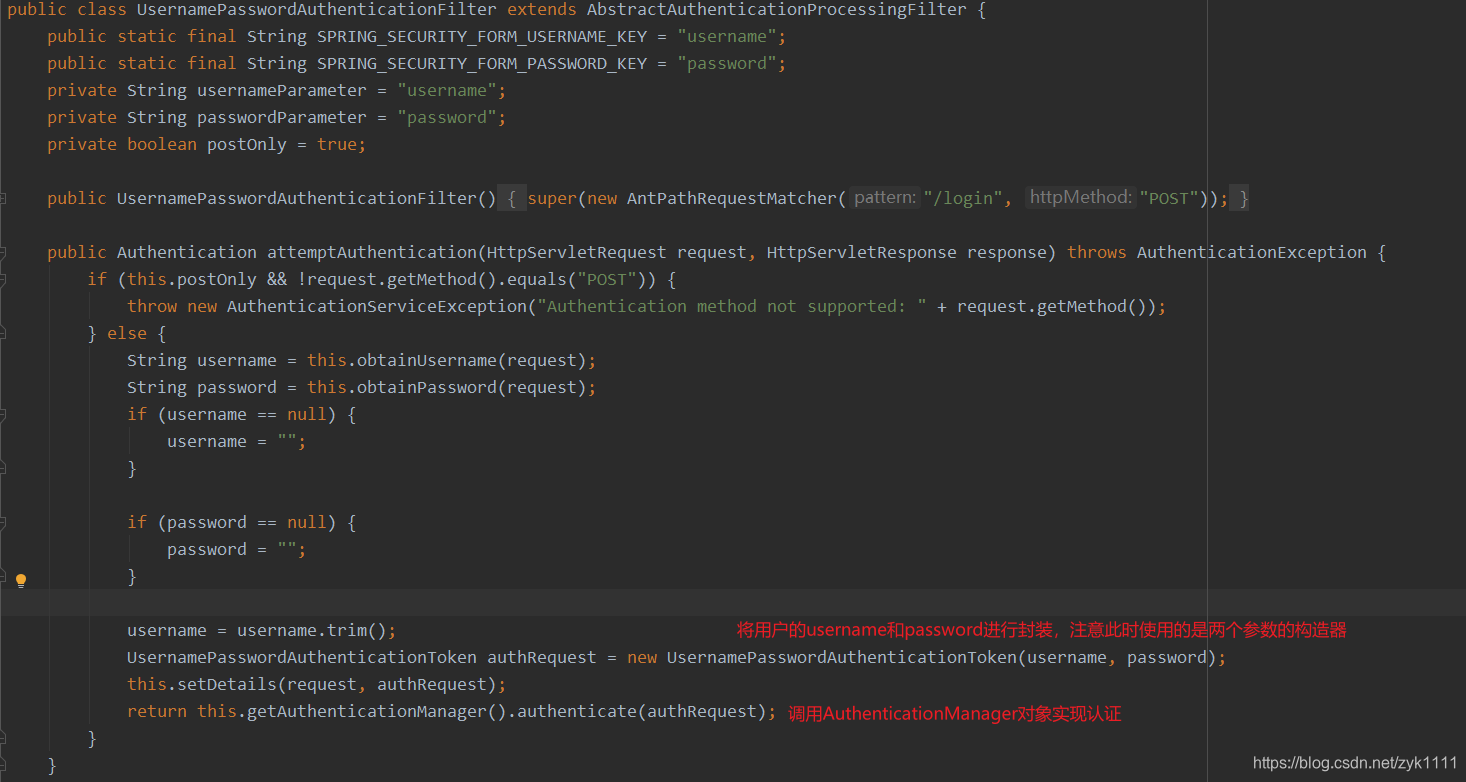Click the red comment 调用AuthenticationManager对象实现认证
This screenshot has height=782, width=1466.
955,714
